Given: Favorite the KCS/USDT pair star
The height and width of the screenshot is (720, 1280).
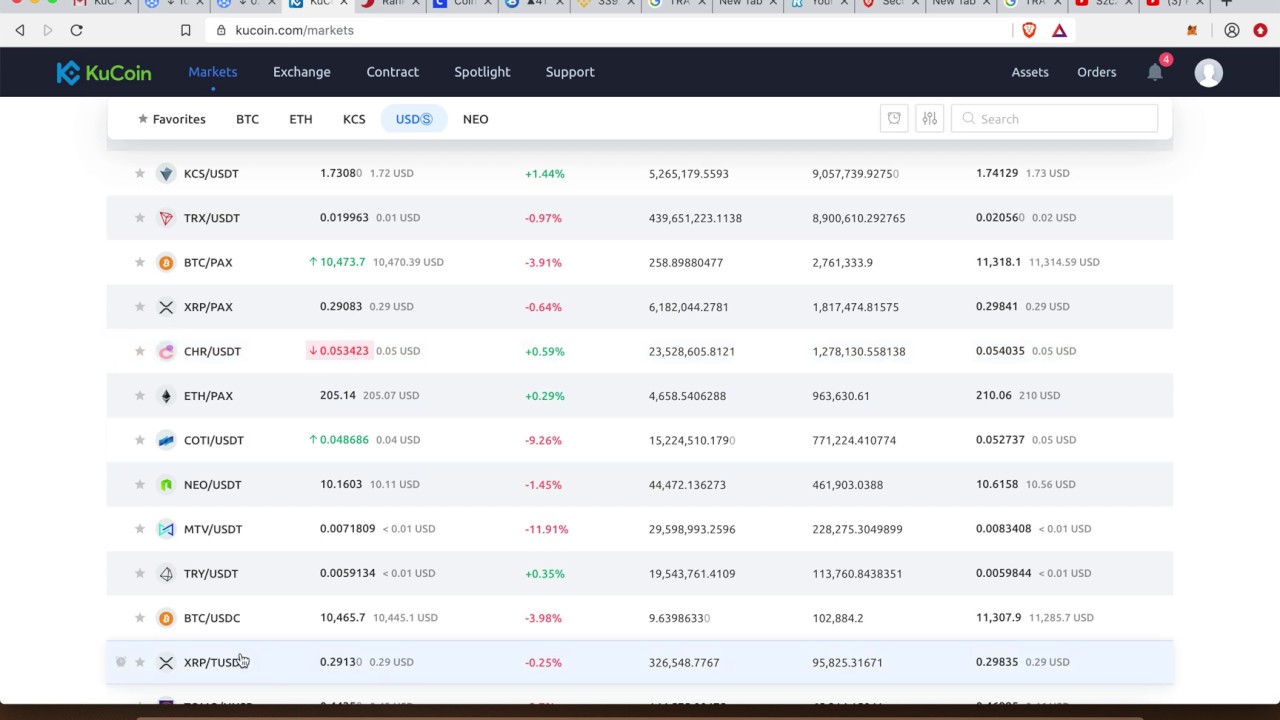Looking at the screenshot, I should pyautogui.click(x=140, y=173).
